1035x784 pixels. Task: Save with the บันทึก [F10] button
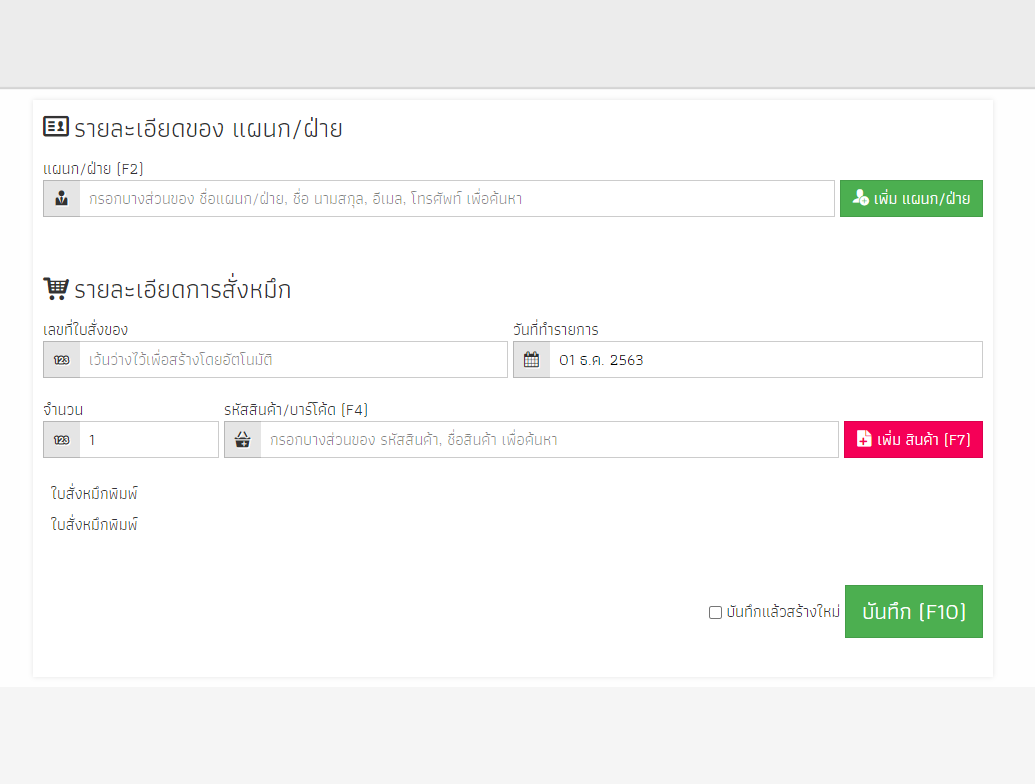(913, 612)
